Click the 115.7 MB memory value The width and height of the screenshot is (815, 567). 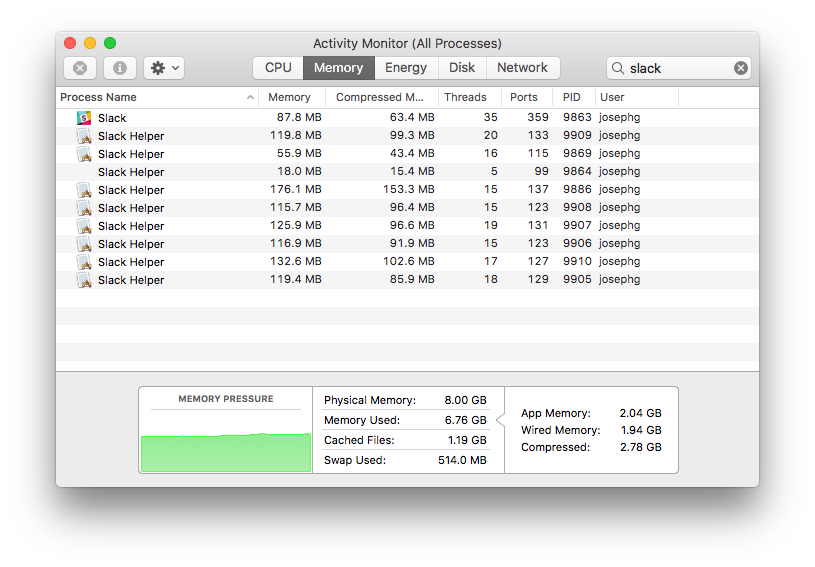296,207
